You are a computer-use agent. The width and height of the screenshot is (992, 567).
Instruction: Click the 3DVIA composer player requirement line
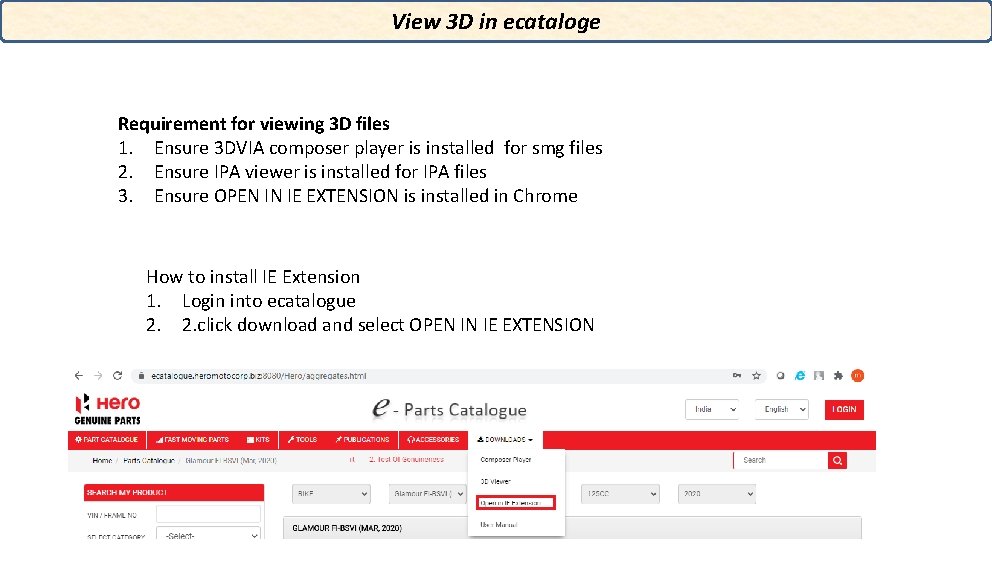pos(378,147)
